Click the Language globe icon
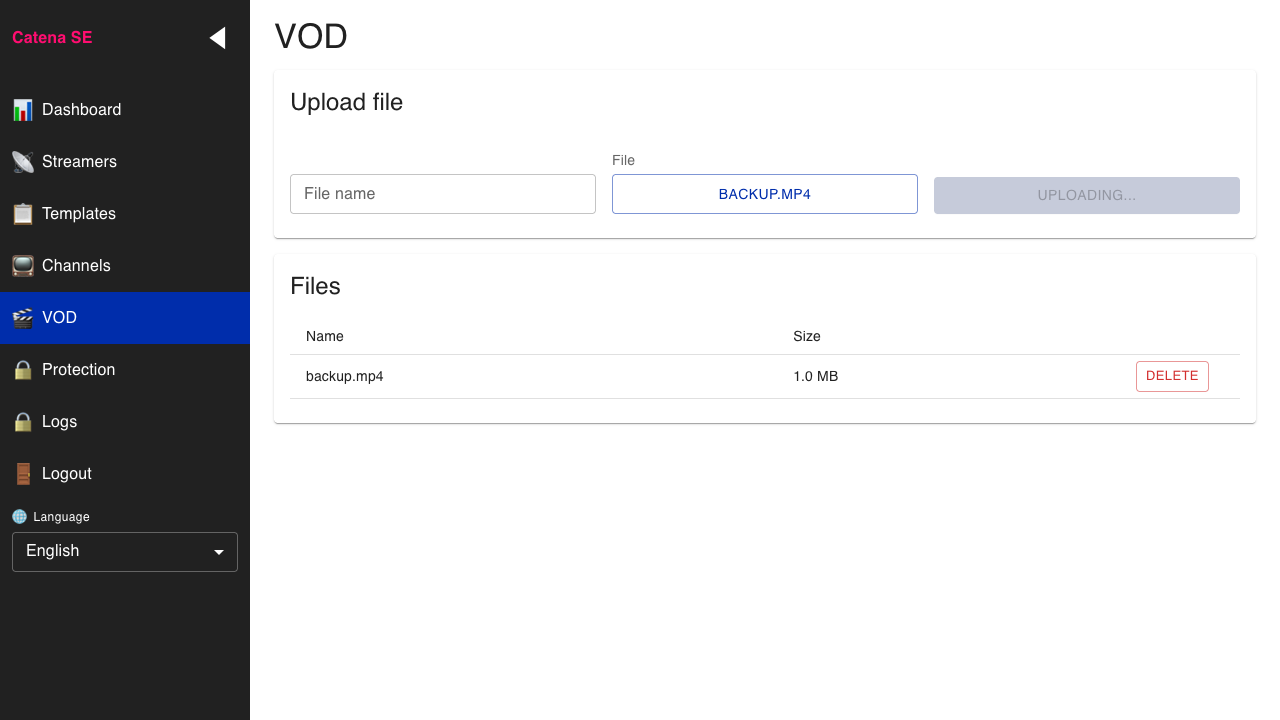1280x720 pixels. coord(19,516)
